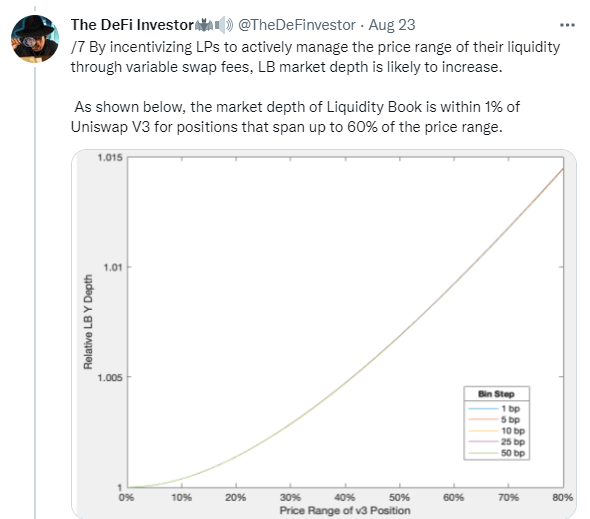Click The DeFi Investor profile avatar

pyautogui.click(x=35, y=39)
